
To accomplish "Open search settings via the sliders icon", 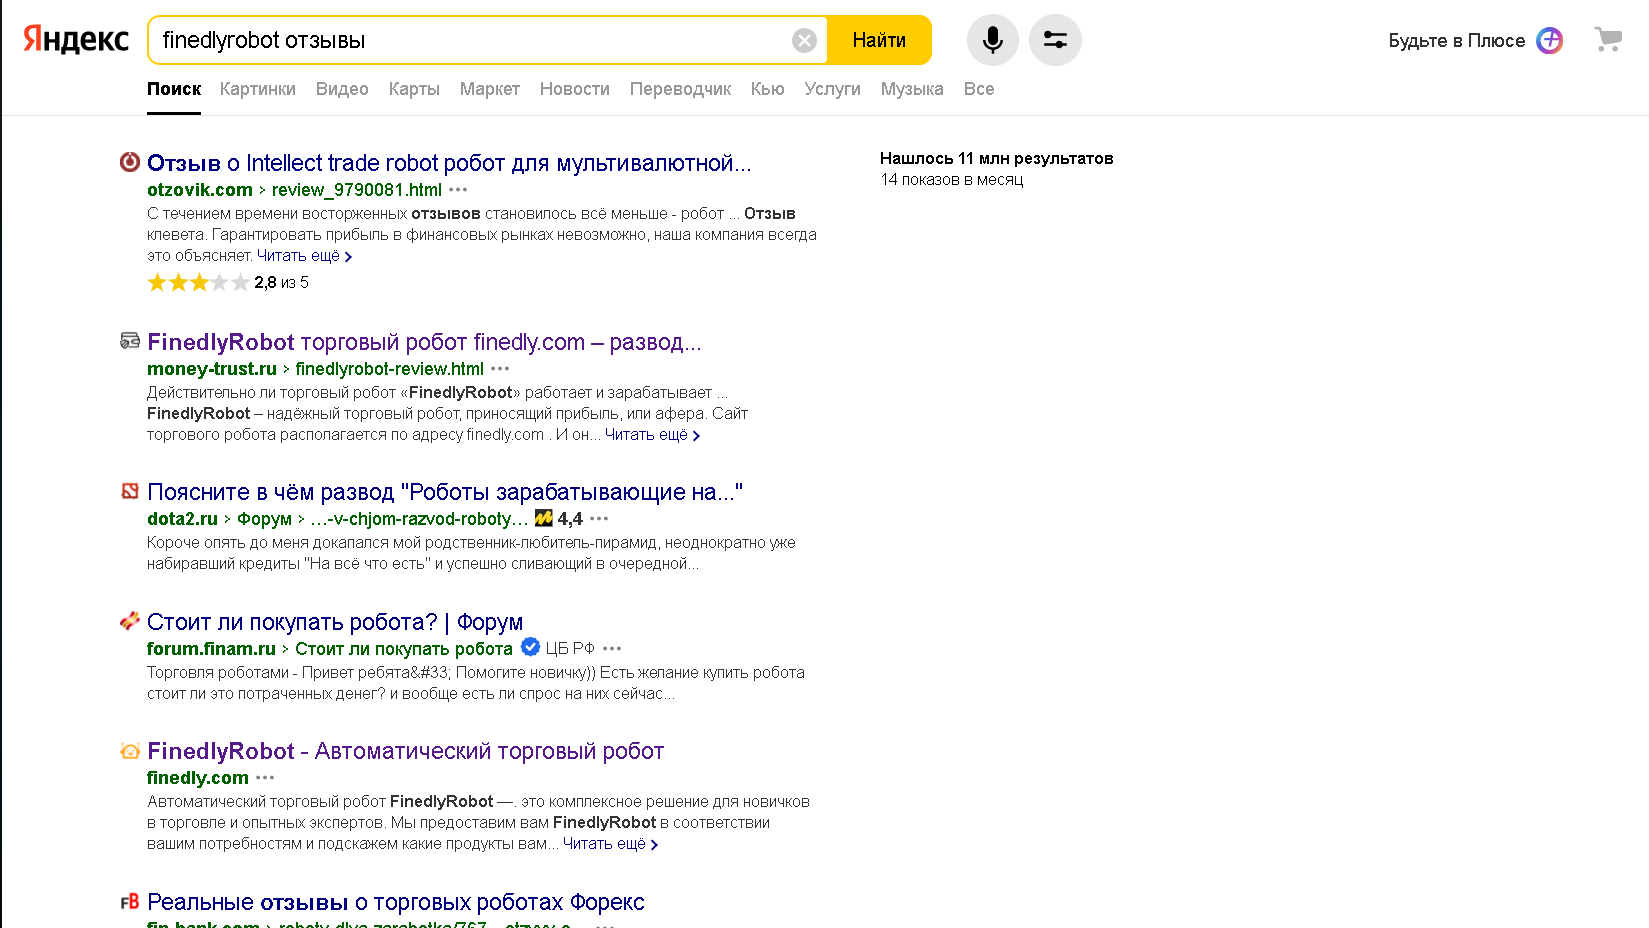I will (1055, 40).
